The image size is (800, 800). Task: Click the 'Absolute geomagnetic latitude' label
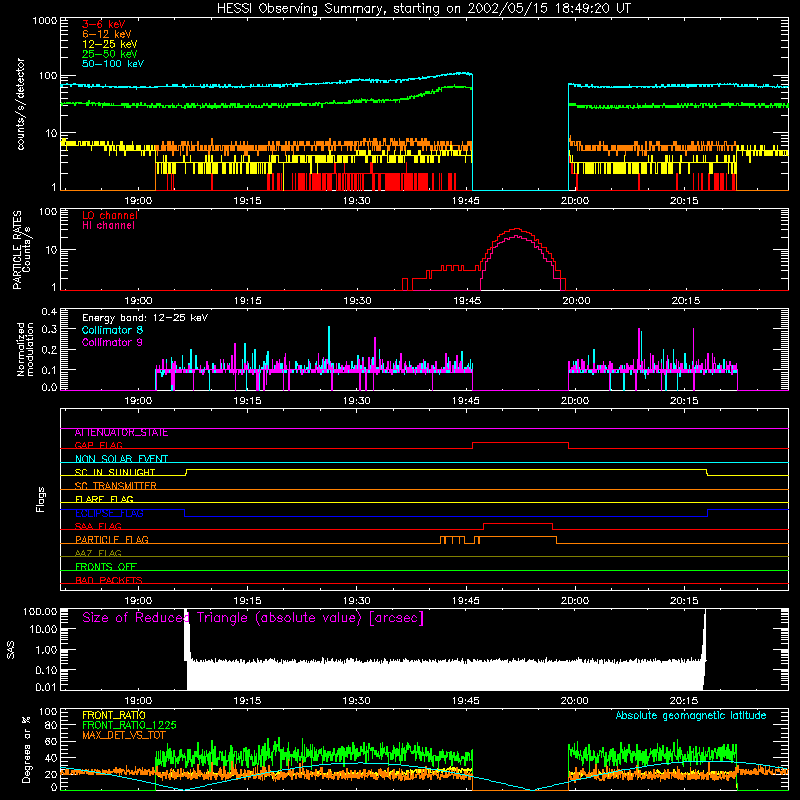point(691,716)
